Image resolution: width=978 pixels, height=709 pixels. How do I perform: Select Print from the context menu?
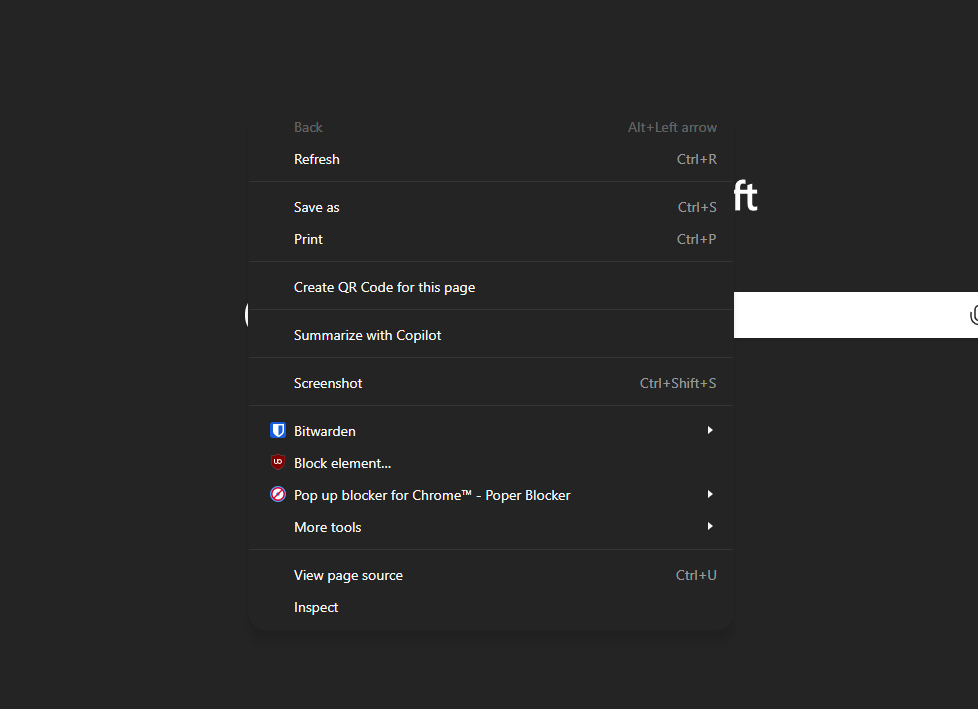click(x=308, y=239)
